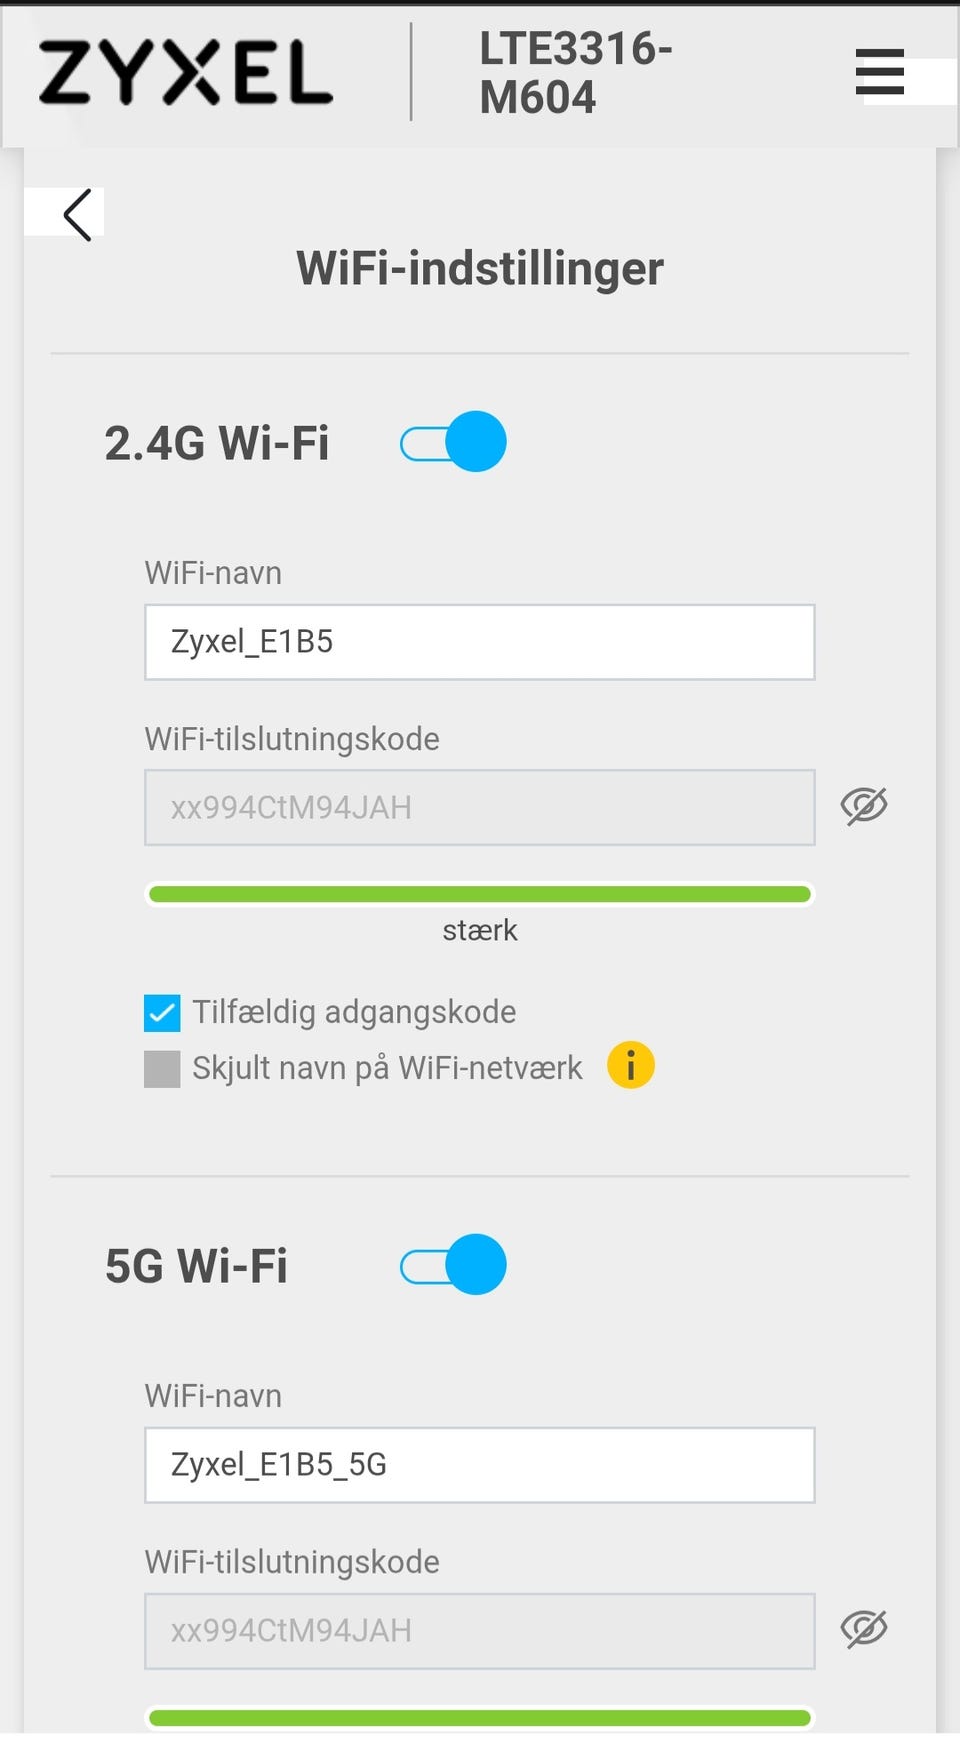
Task: Enable Skjult navn på WiFi-netværk checkbox
Action: (x=162, y=1069)
